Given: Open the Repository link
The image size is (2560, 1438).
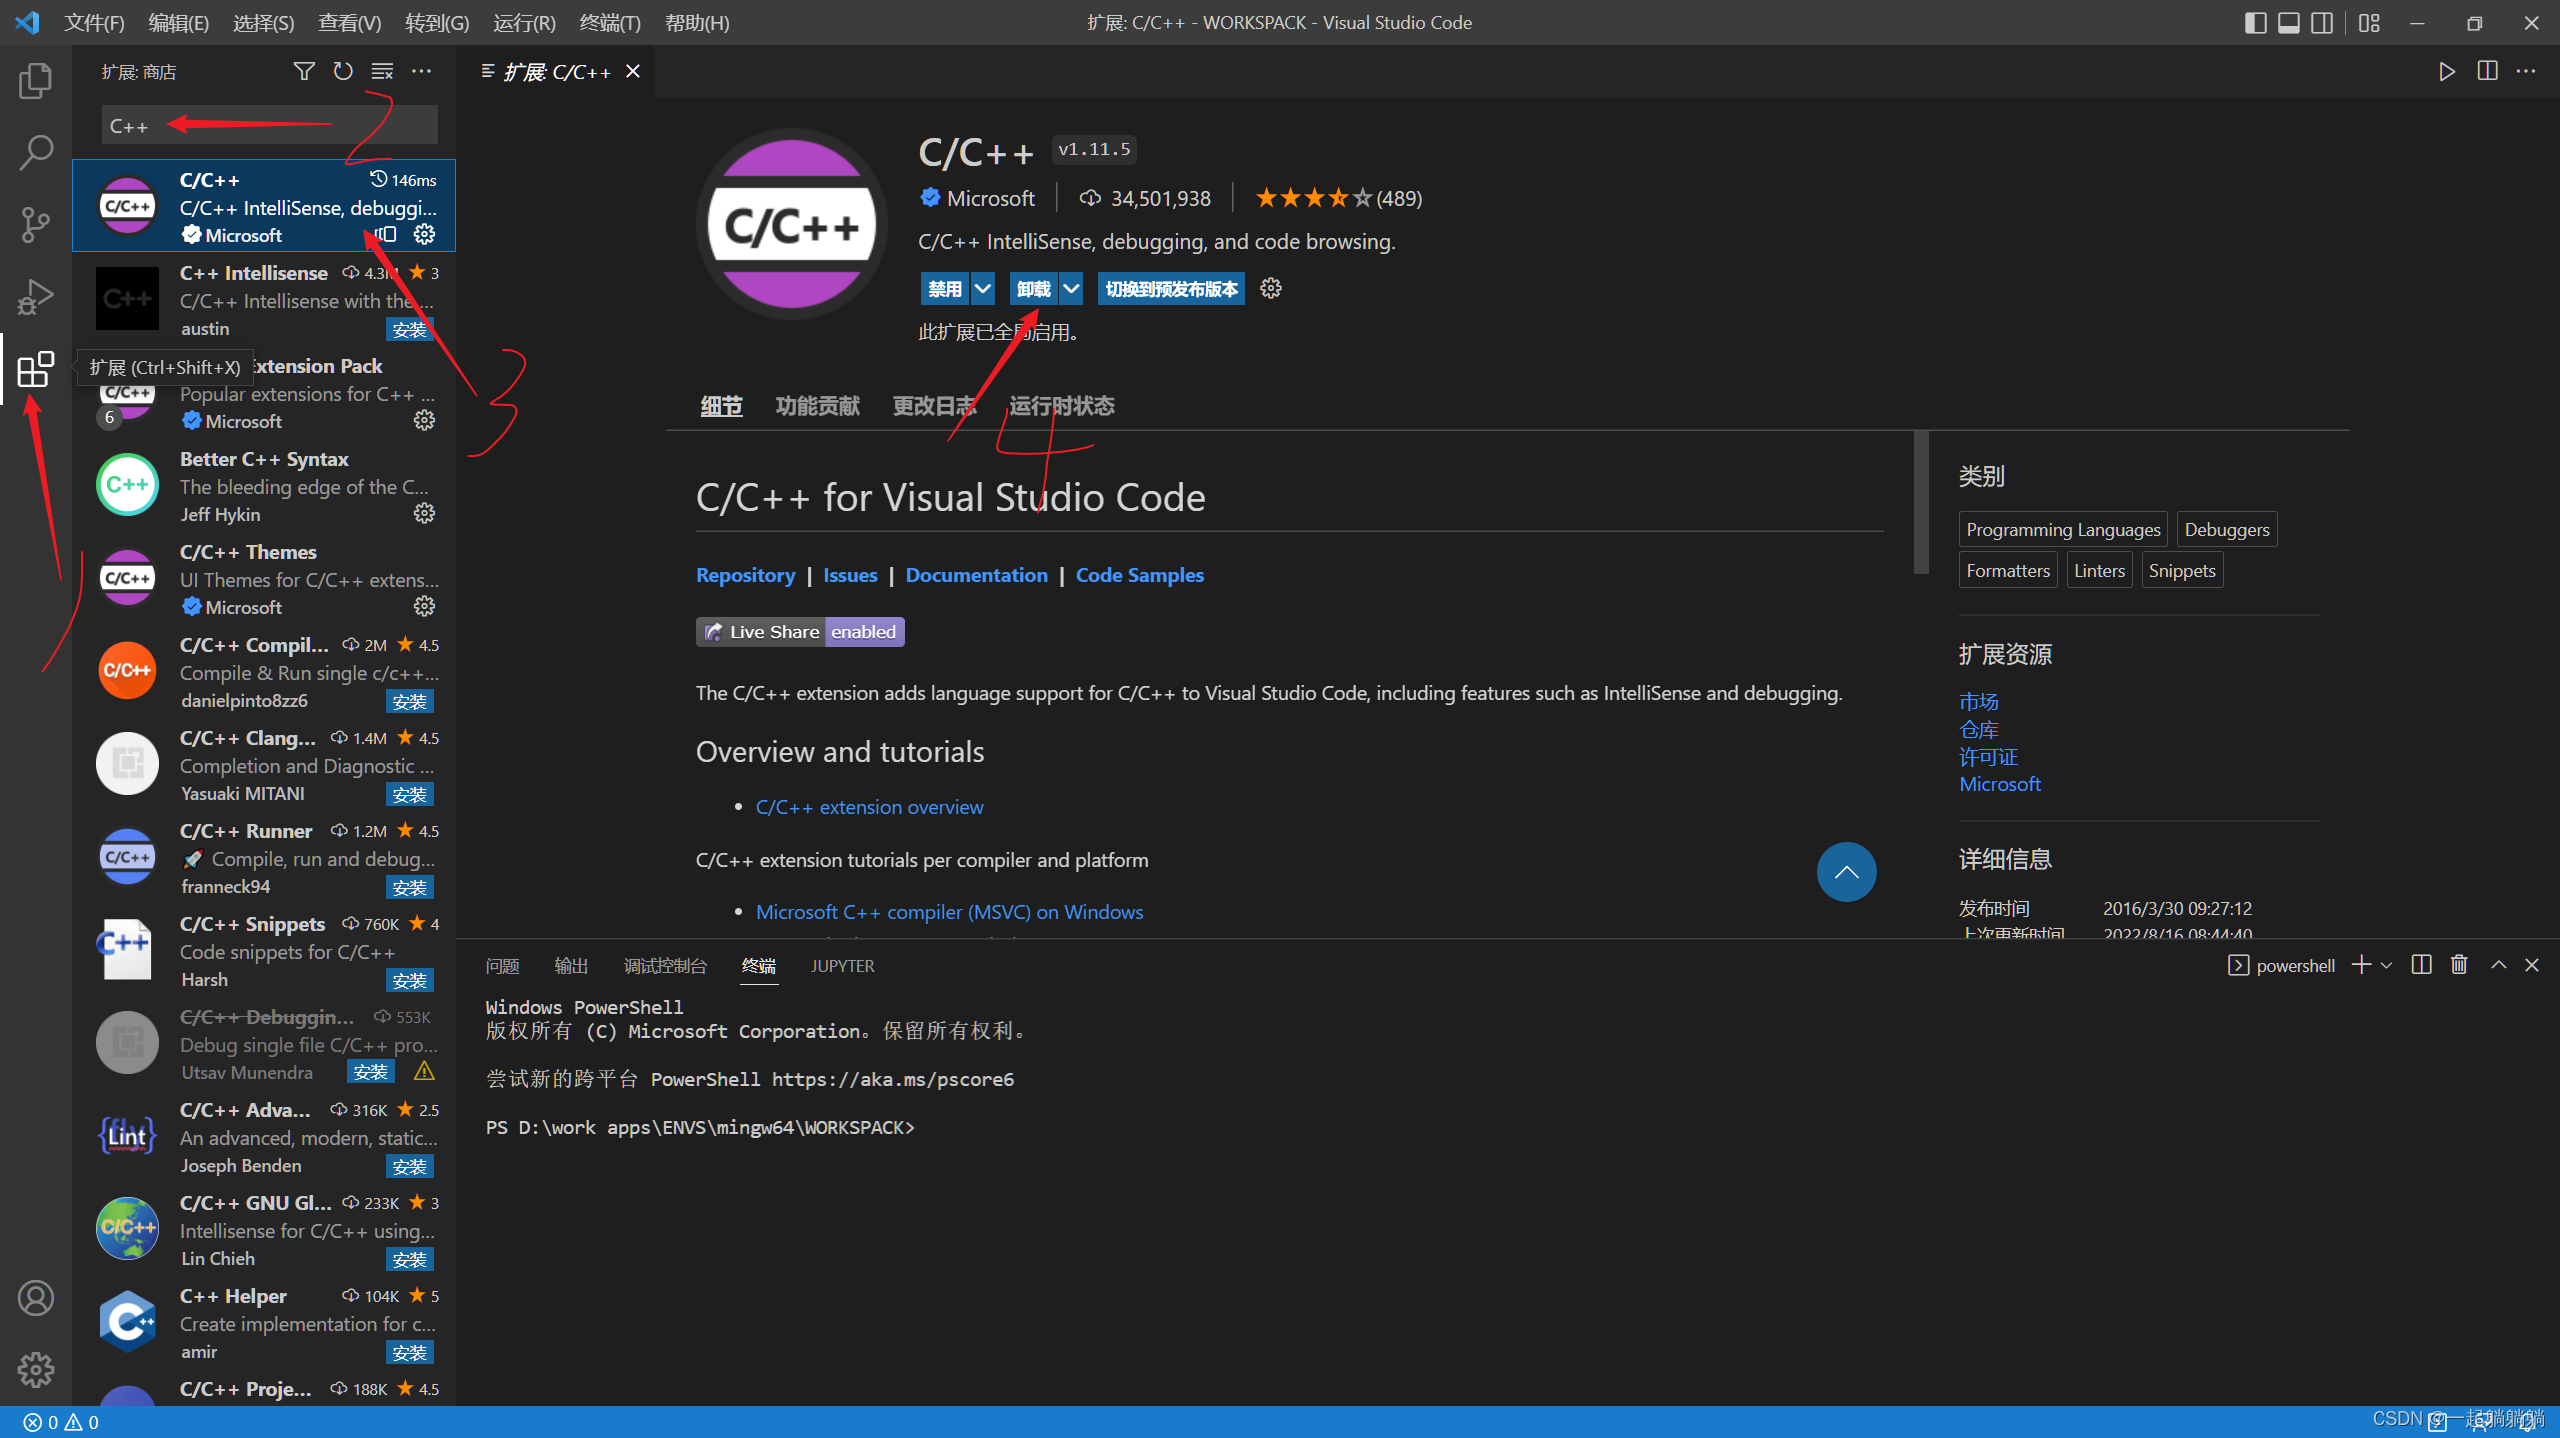Looking at the screenshot, I should click(x=745, y=575).
